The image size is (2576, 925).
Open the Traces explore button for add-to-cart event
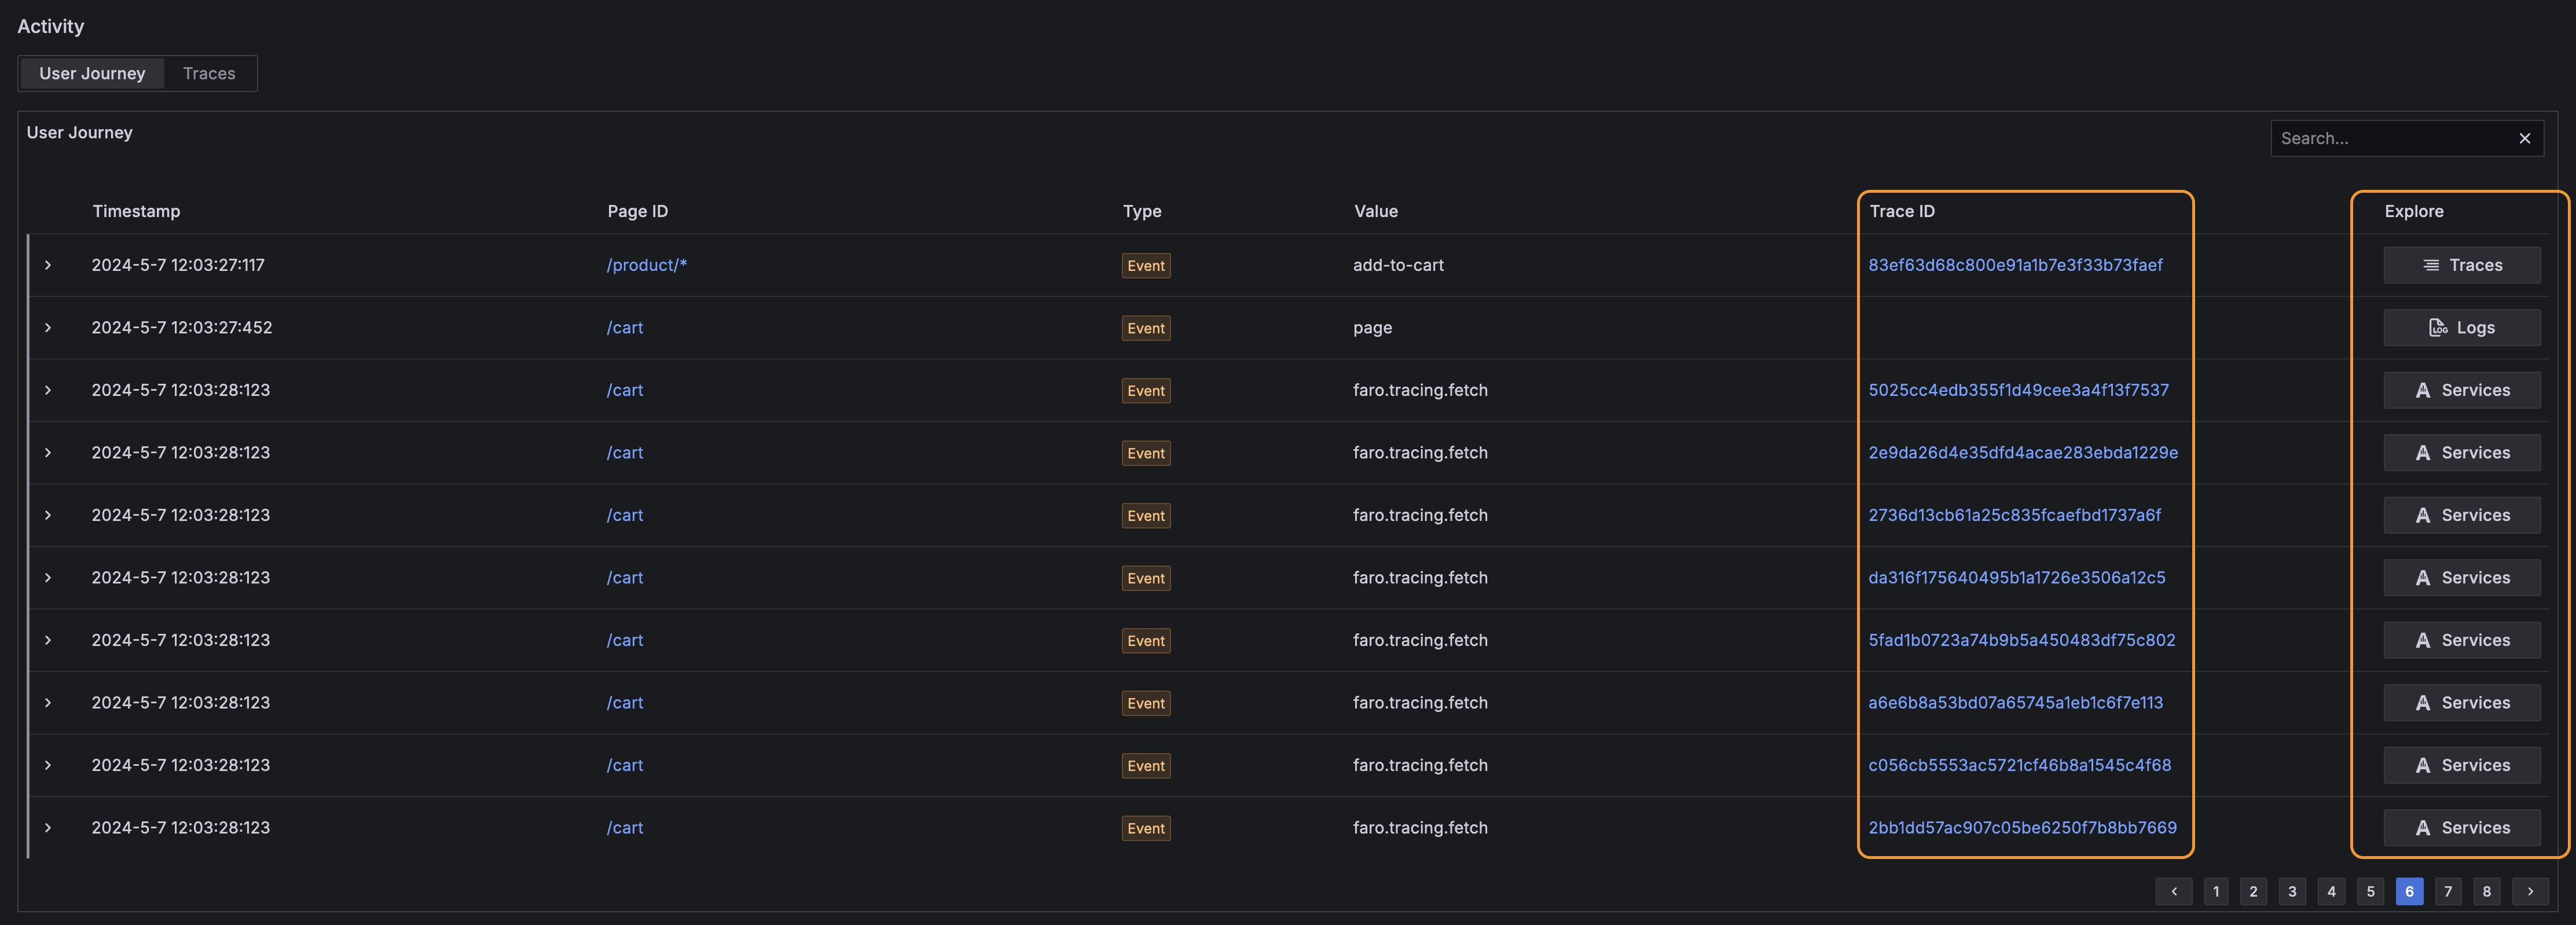[x=2461, y=265]
